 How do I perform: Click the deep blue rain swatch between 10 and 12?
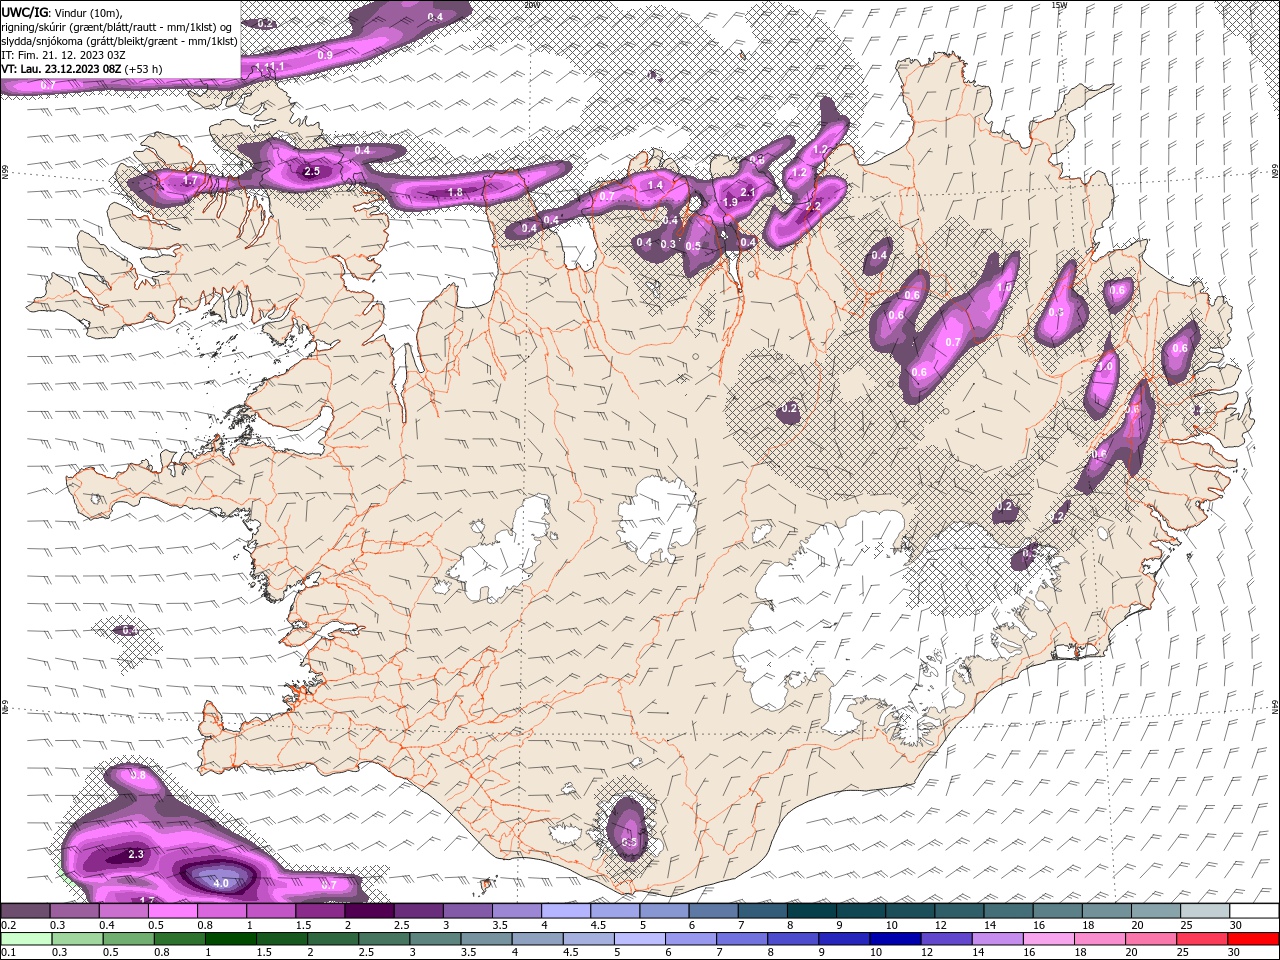893,939
